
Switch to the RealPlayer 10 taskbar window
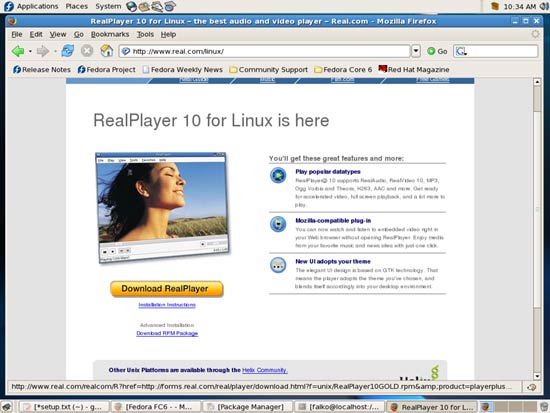coord(431,407)
